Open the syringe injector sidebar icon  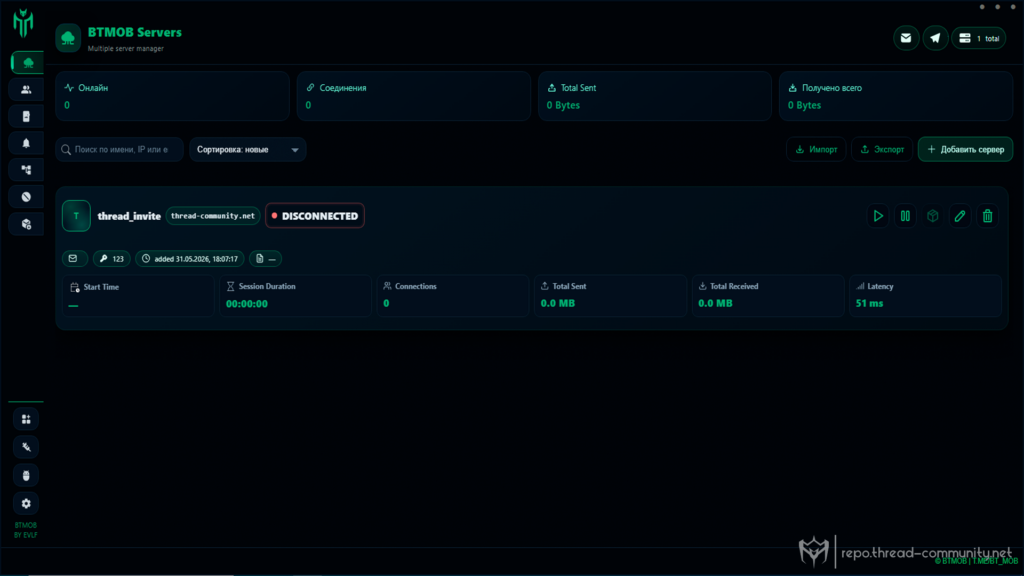(x=26, y=447)
